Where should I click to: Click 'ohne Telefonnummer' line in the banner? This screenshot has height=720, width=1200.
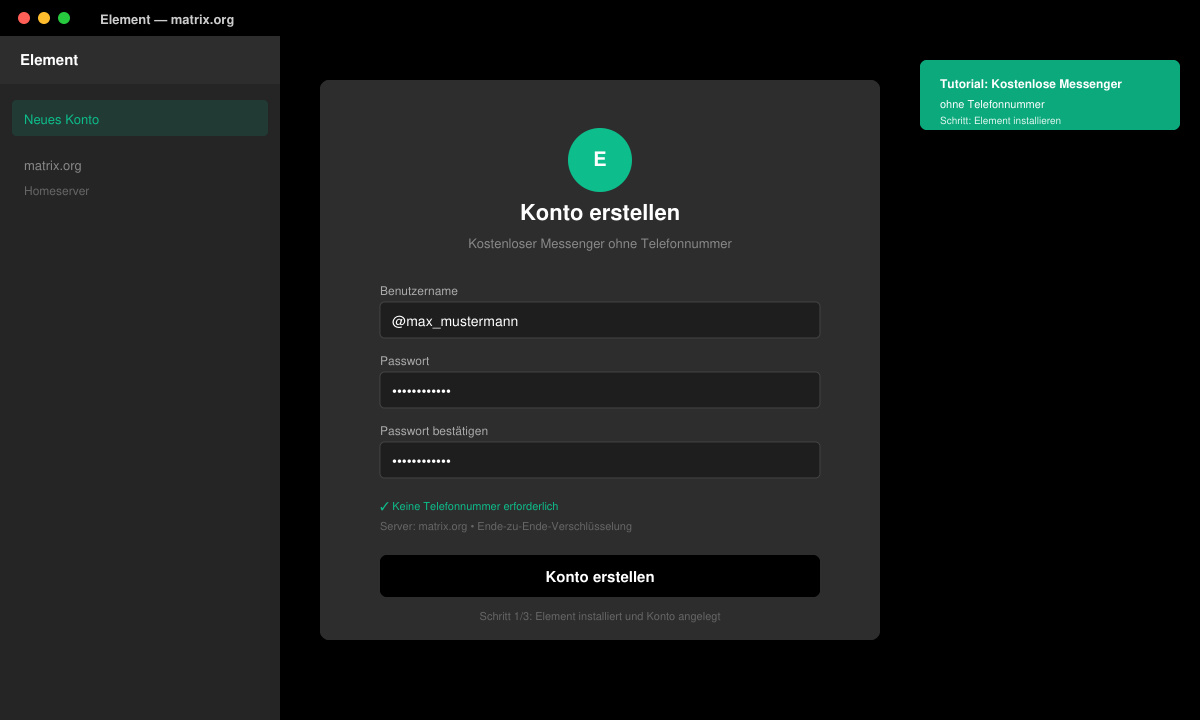point(992,104)
